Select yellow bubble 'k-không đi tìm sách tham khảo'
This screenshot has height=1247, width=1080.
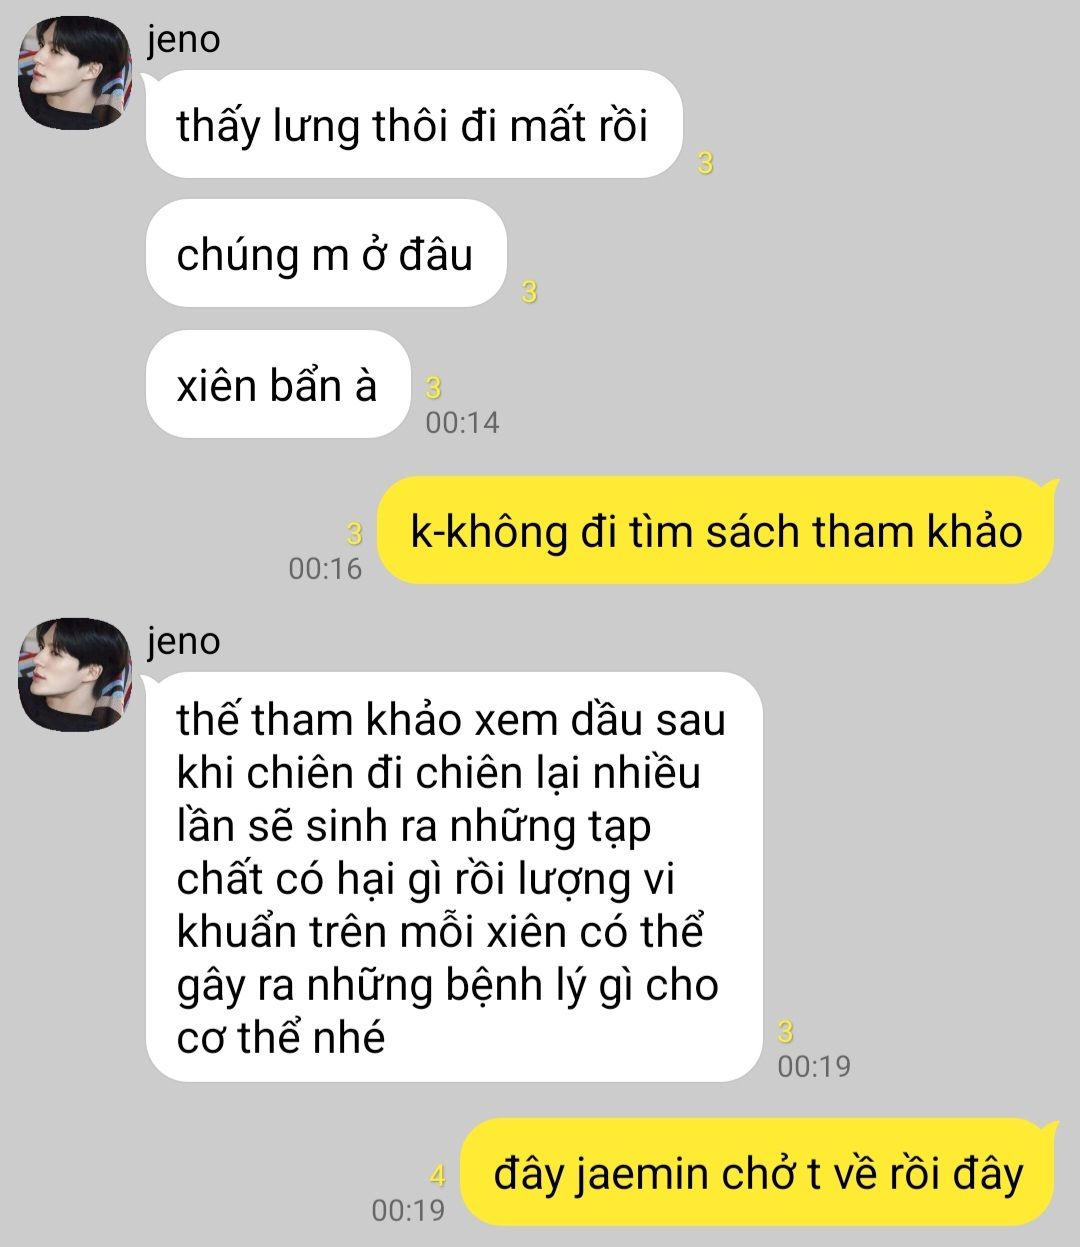[716, 530]
